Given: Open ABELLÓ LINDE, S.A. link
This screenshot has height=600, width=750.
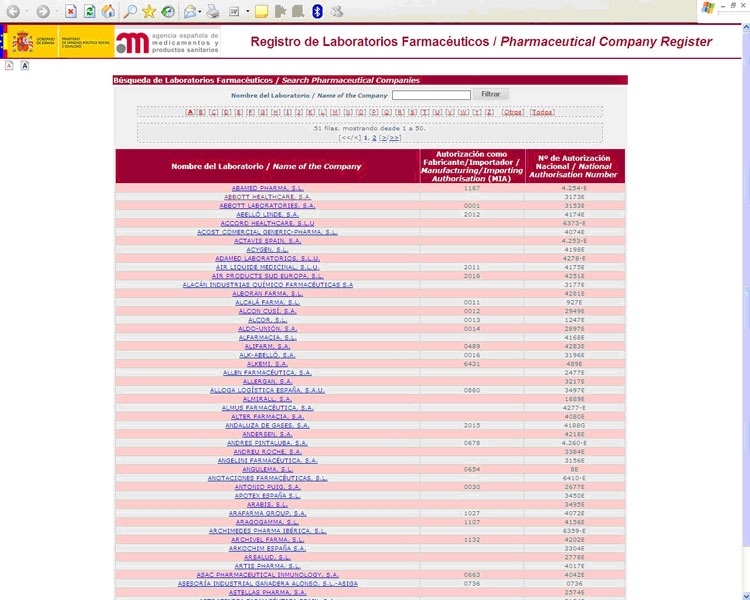Looking at the screenshot, I should (x=267, y=214).
